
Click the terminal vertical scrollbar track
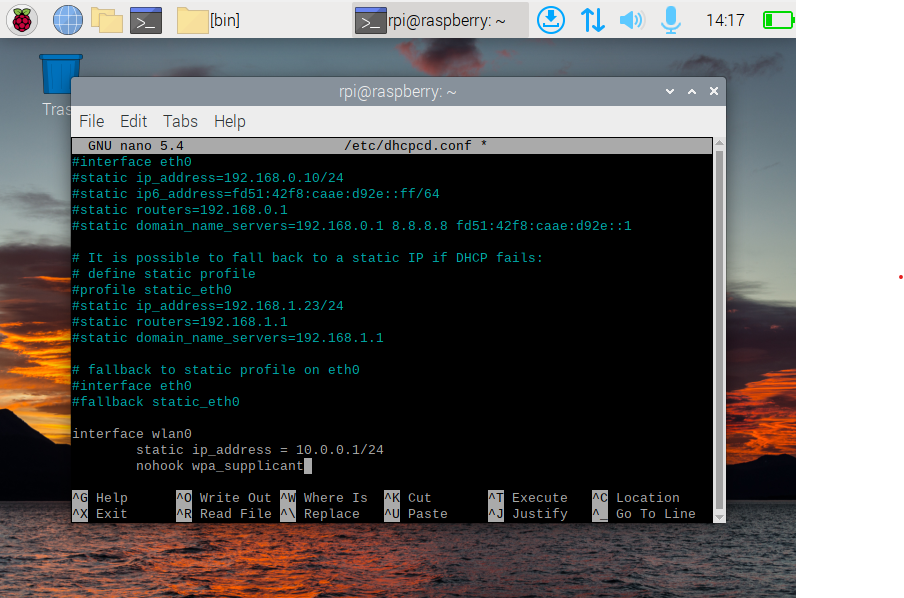pos(719,330)
